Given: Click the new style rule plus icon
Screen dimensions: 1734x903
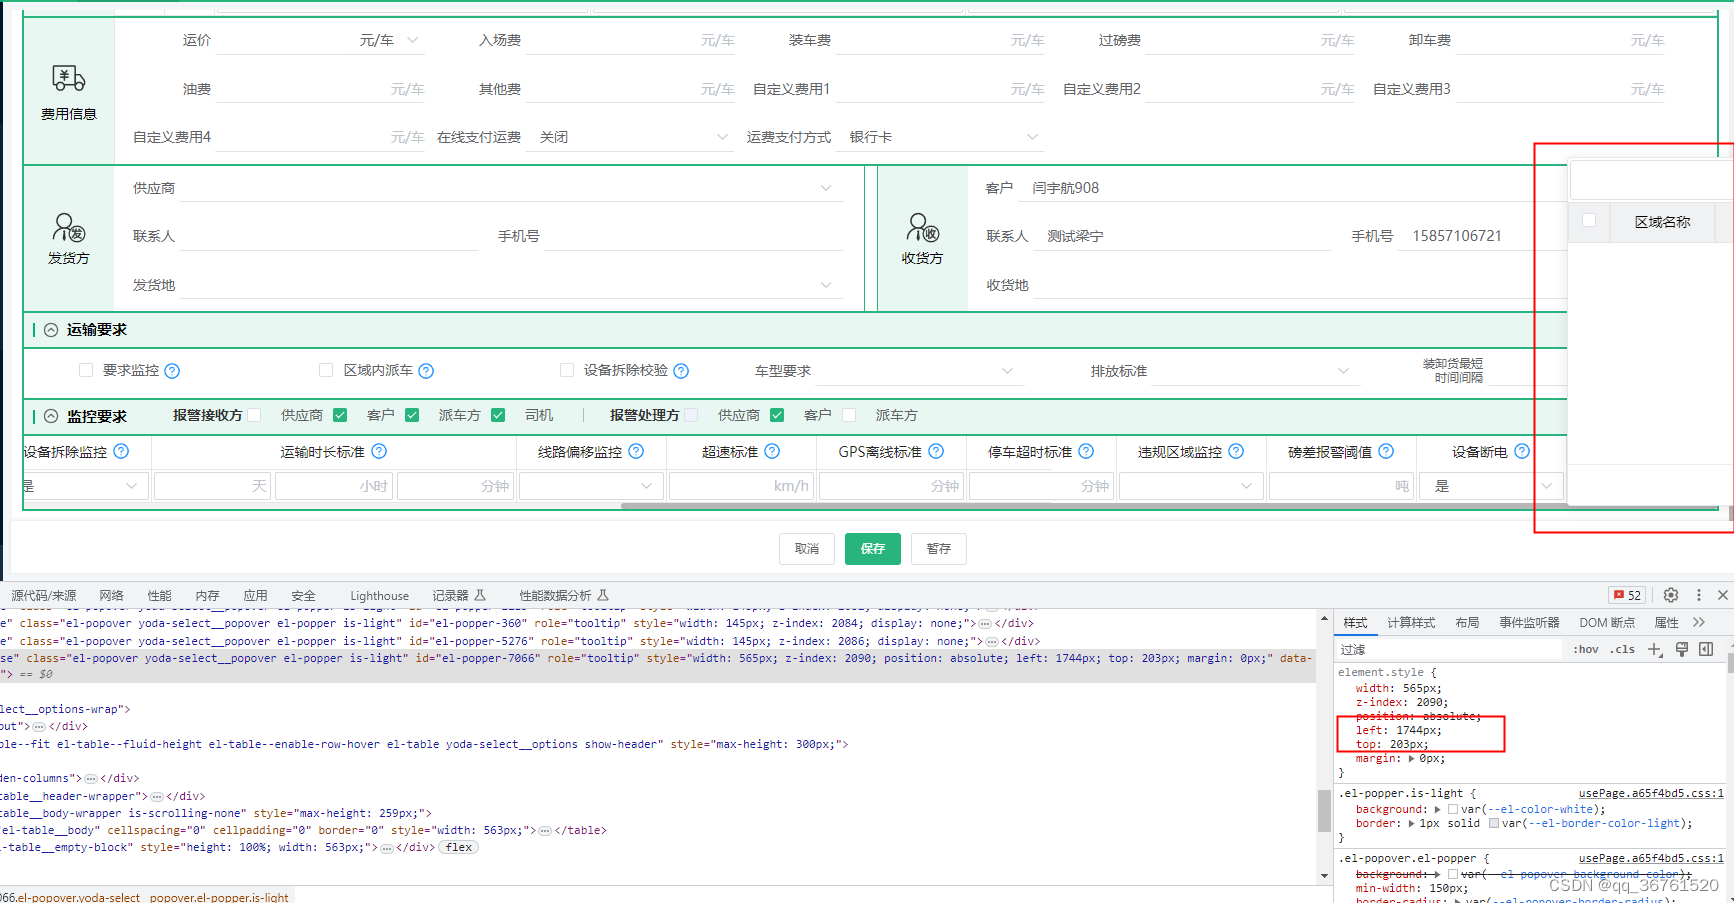Looking at the screenshot, I should coord(1655,649).
